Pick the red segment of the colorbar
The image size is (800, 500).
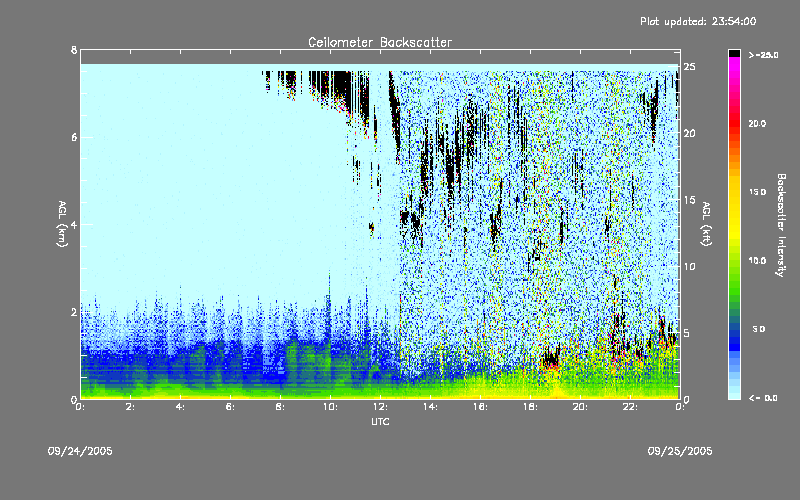click(x=734, y=122)
